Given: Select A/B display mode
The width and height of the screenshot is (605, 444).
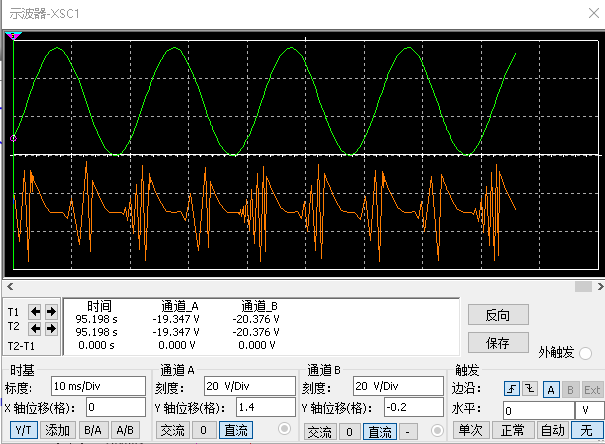Looking at the screenshot, I should (x=125, y=430).
